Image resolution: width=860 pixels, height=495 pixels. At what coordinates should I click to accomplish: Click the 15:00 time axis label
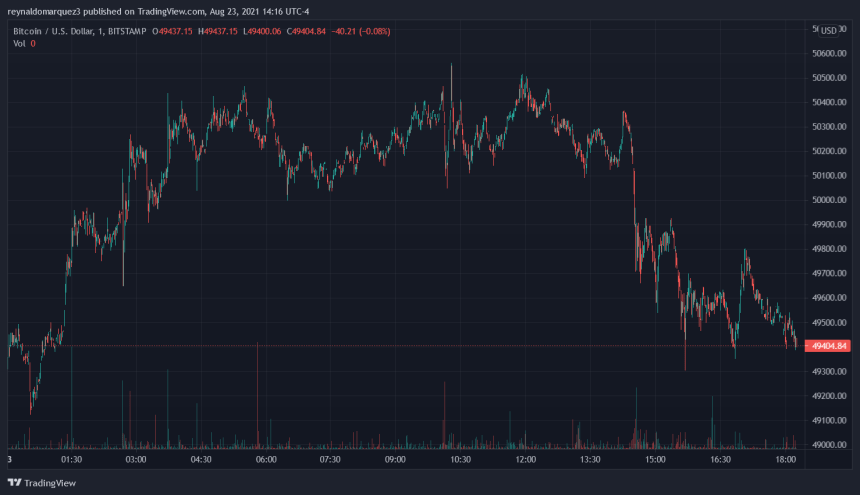pyautogui.click(x=655, y=459)
